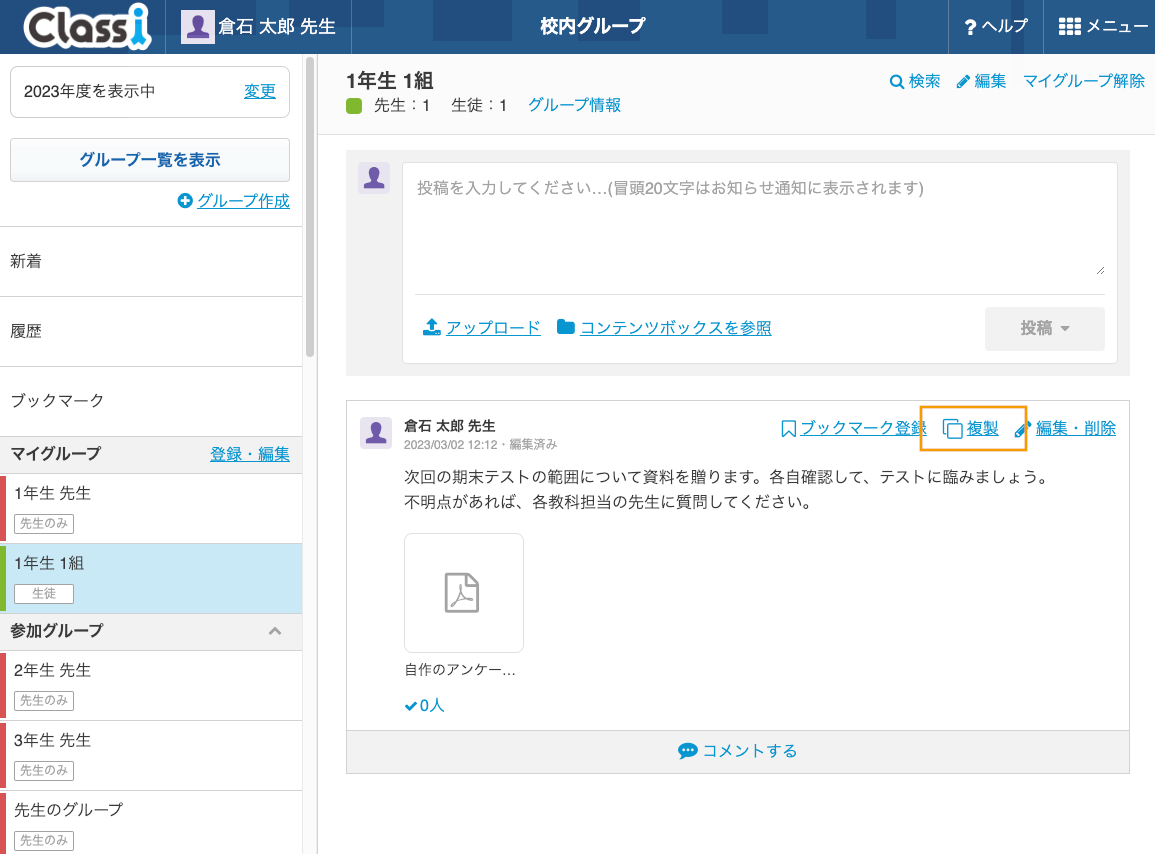Click the bookmark icon on the post
1155x854 pixels.
[788, 428]
